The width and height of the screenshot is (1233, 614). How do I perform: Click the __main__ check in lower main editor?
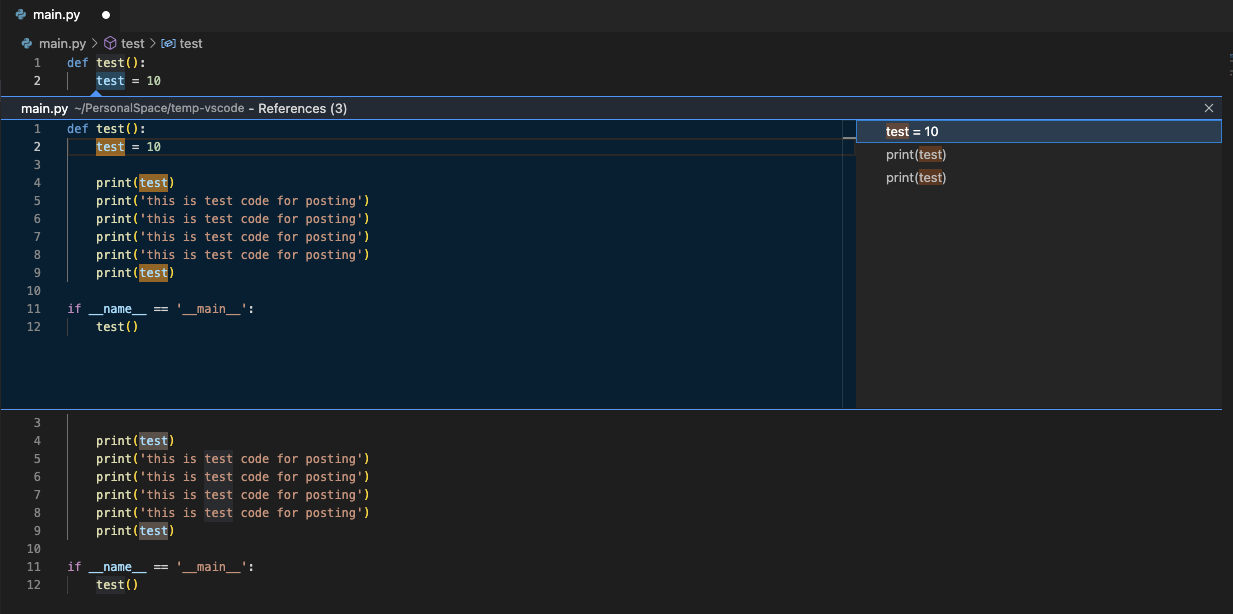(161, 567)
